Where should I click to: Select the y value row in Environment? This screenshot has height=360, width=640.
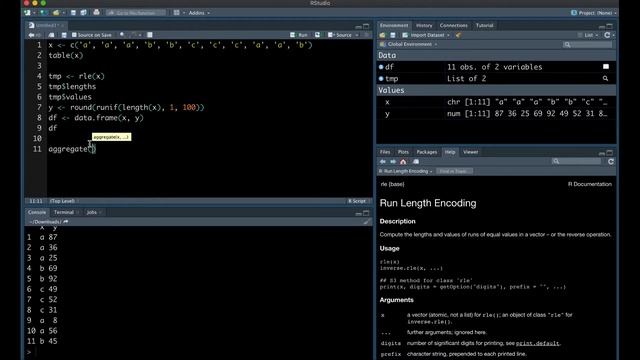click(x=496, y=114)
